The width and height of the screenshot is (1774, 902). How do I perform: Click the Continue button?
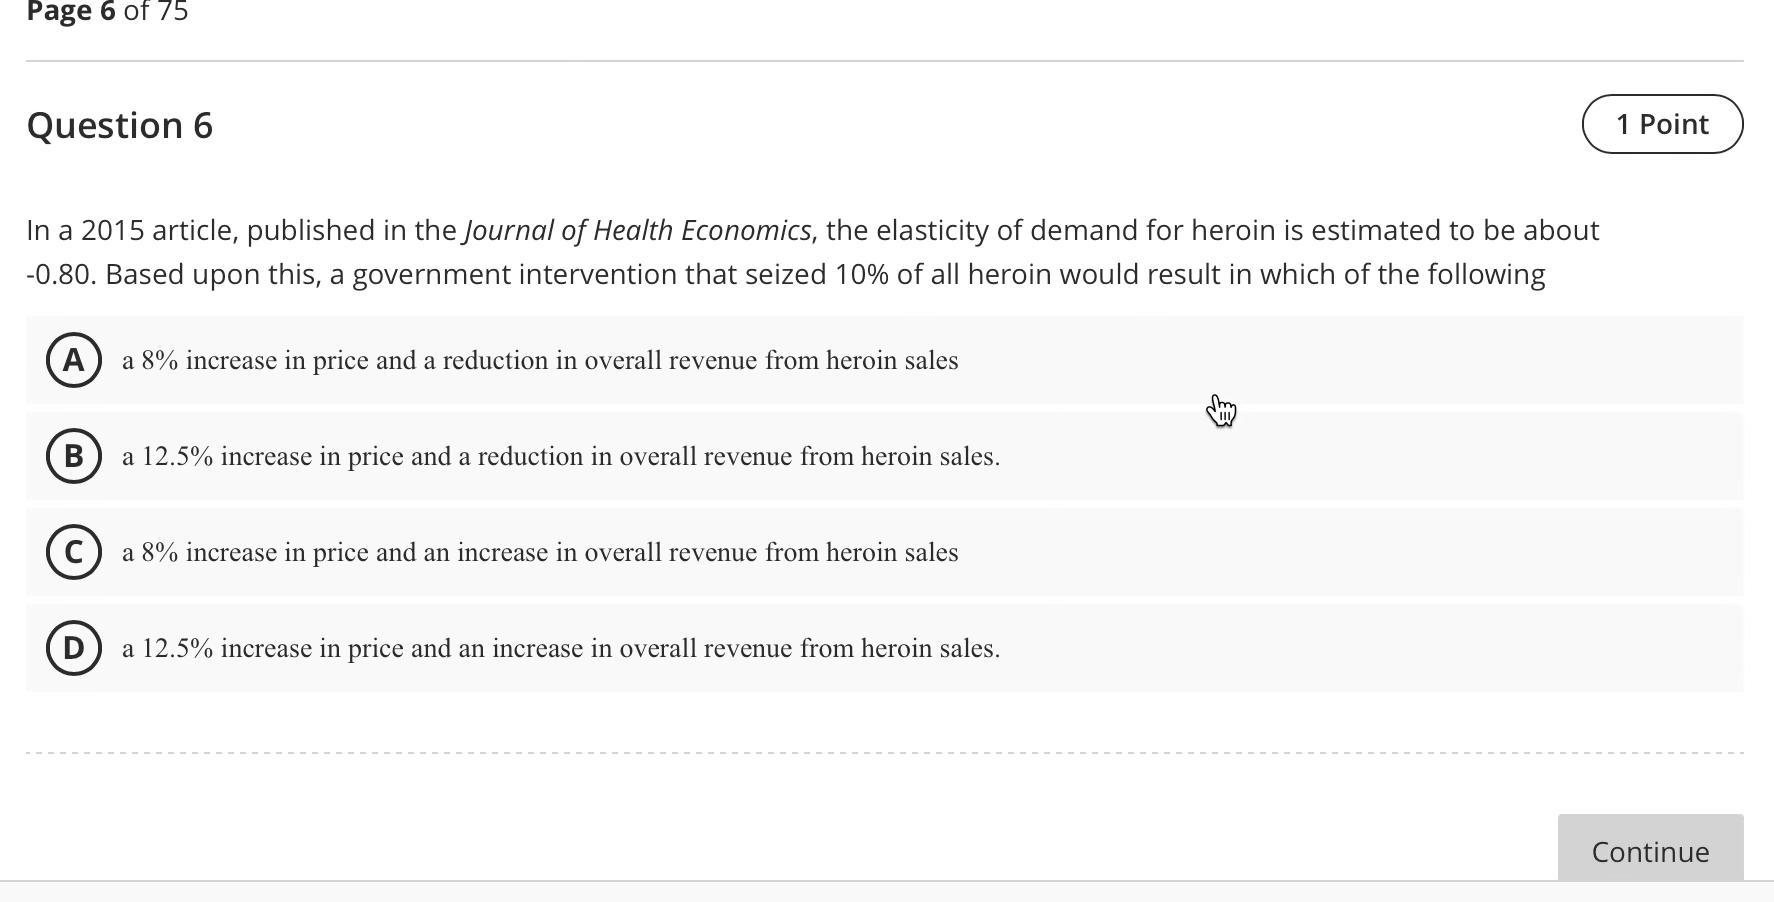click(1650, 852)
